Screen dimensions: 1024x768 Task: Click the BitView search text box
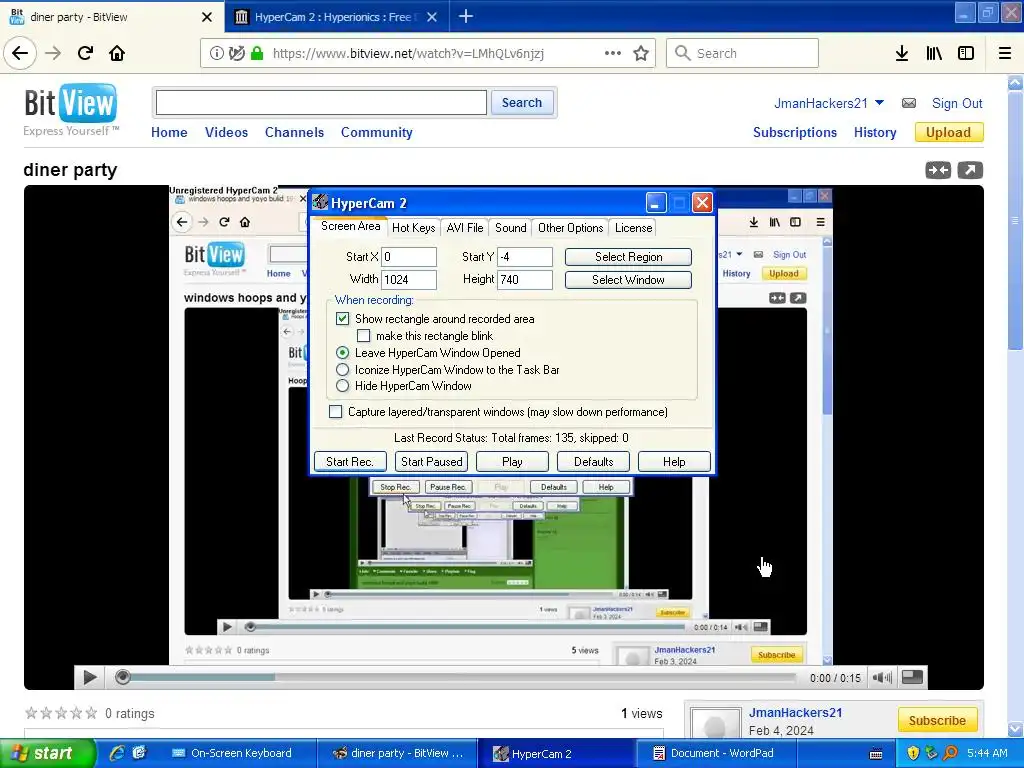[321, 103]
